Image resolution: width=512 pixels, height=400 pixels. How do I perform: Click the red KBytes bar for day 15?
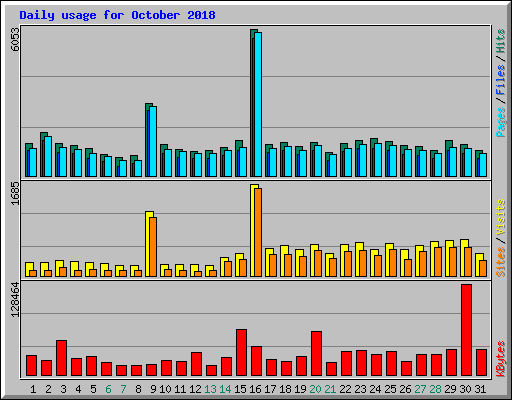[x=241, y=353]
